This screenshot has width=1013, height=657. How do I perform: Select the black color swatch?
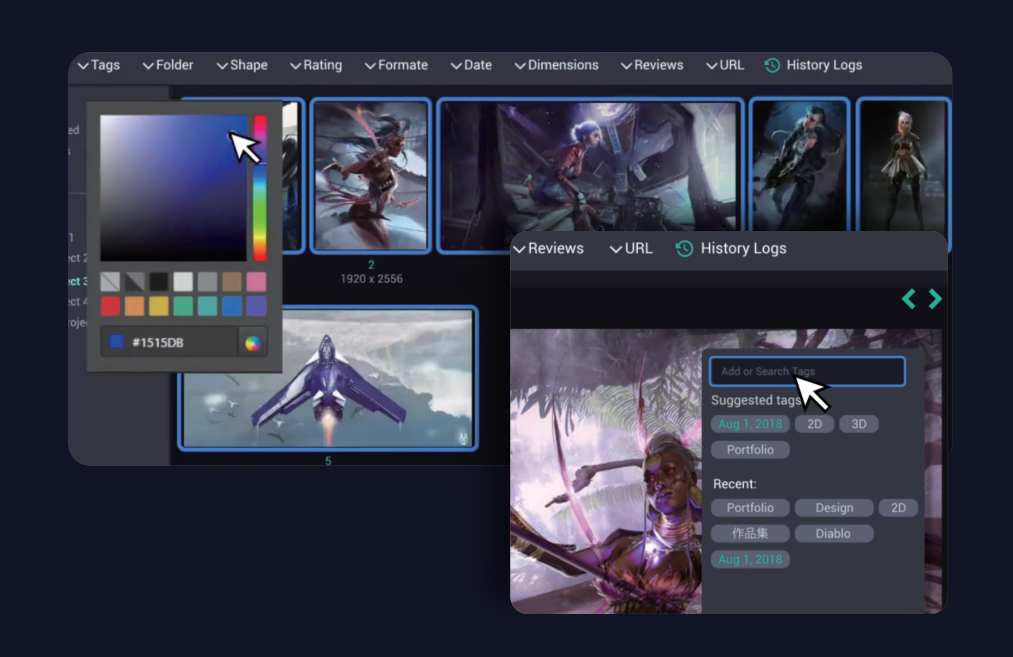(159, 282)
